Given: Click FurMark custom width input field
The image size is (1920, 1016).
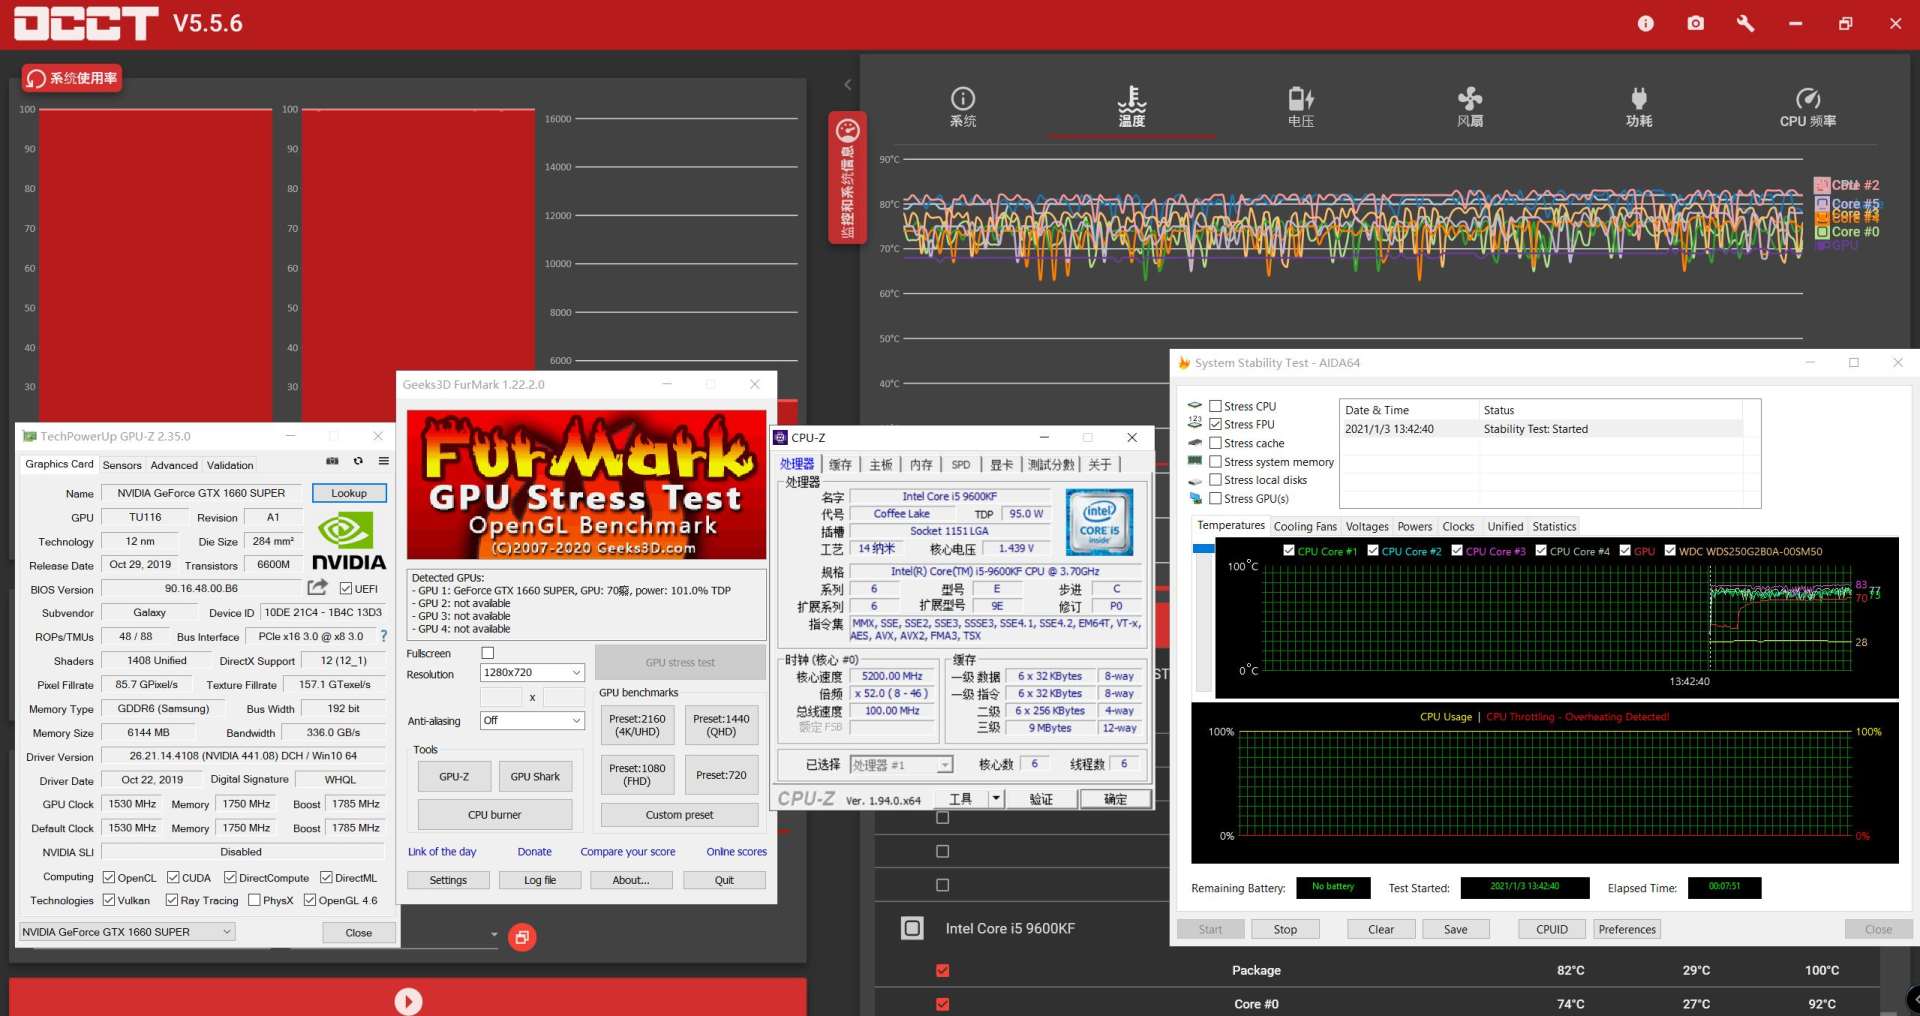Looking at the screenshot, I should 501,697.
